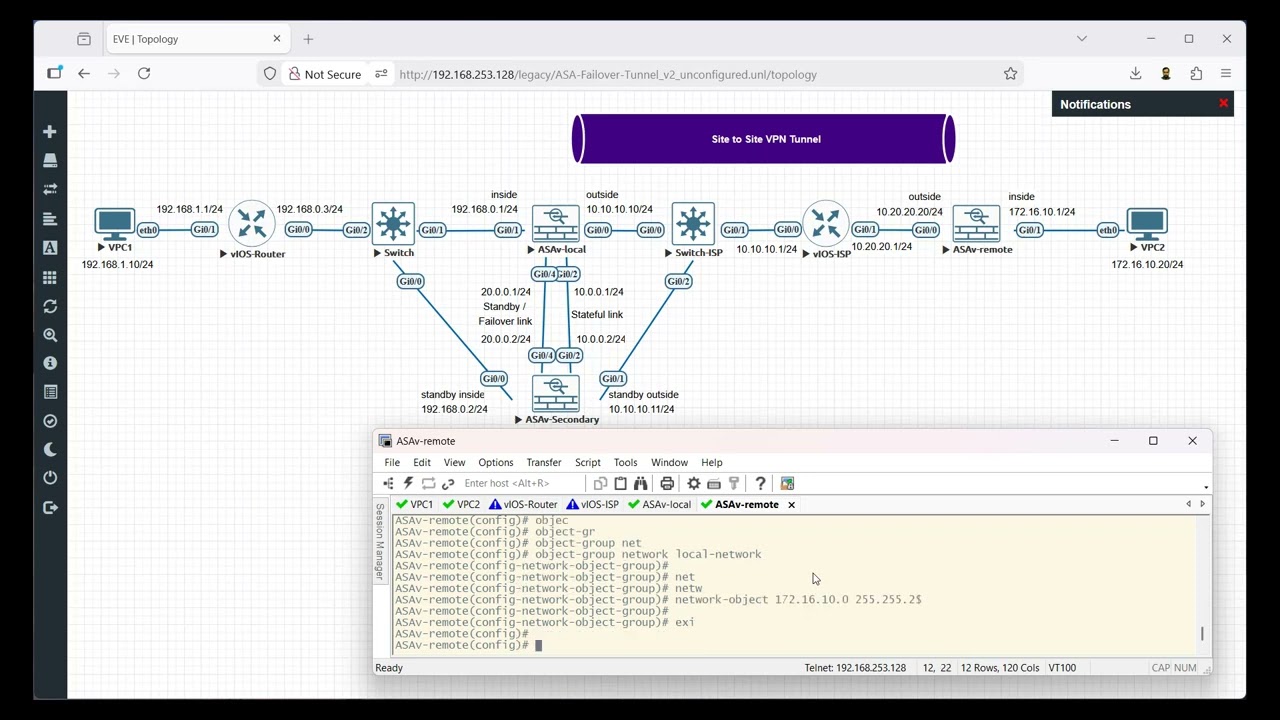Click the Enter host input field
The image size is (1280, 720).
522,484
